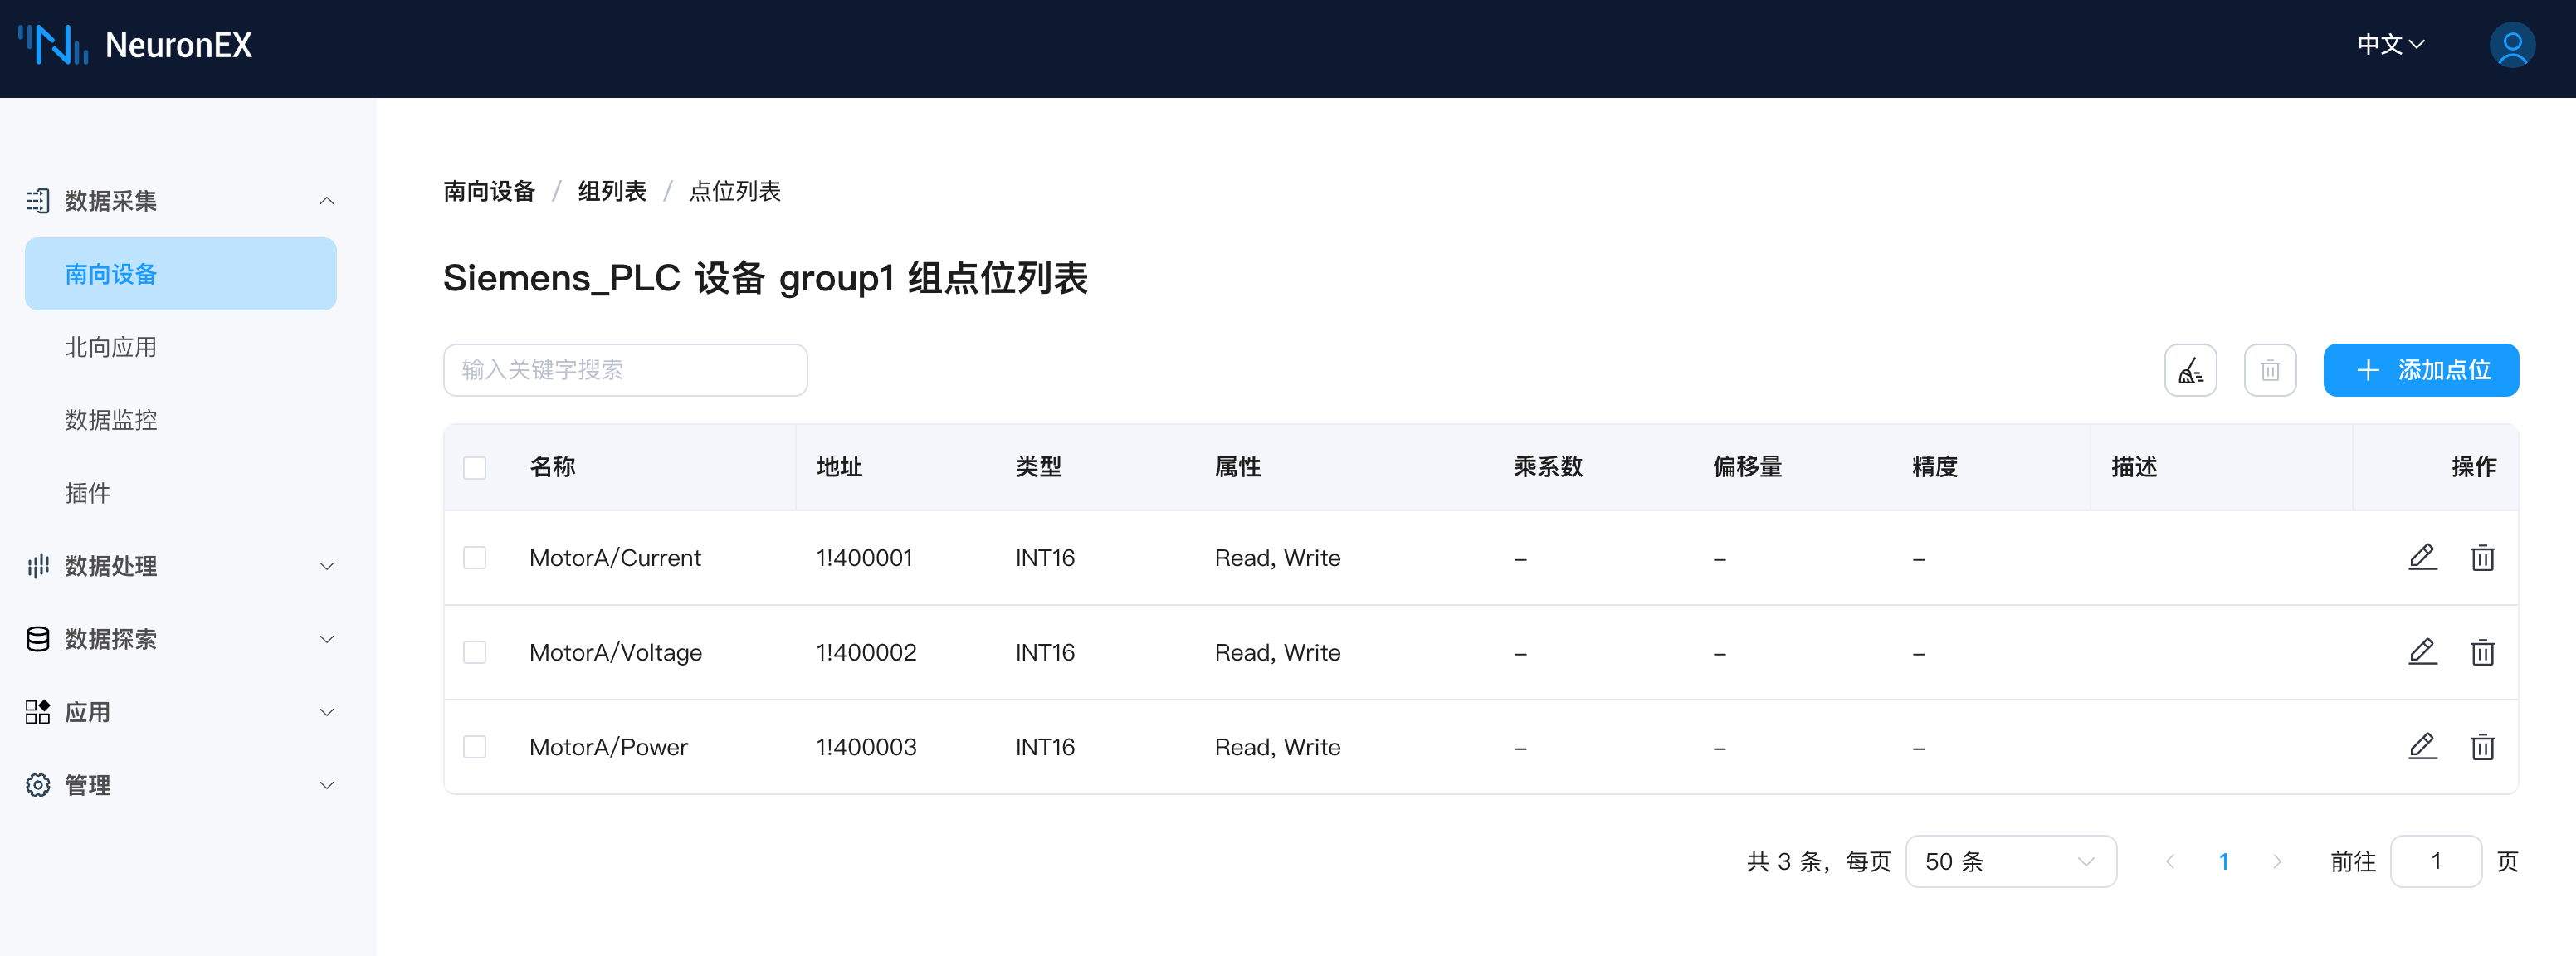Screen dimensions: 2576x956
Task: Click the batch delete trash button
Action: 2269,370
